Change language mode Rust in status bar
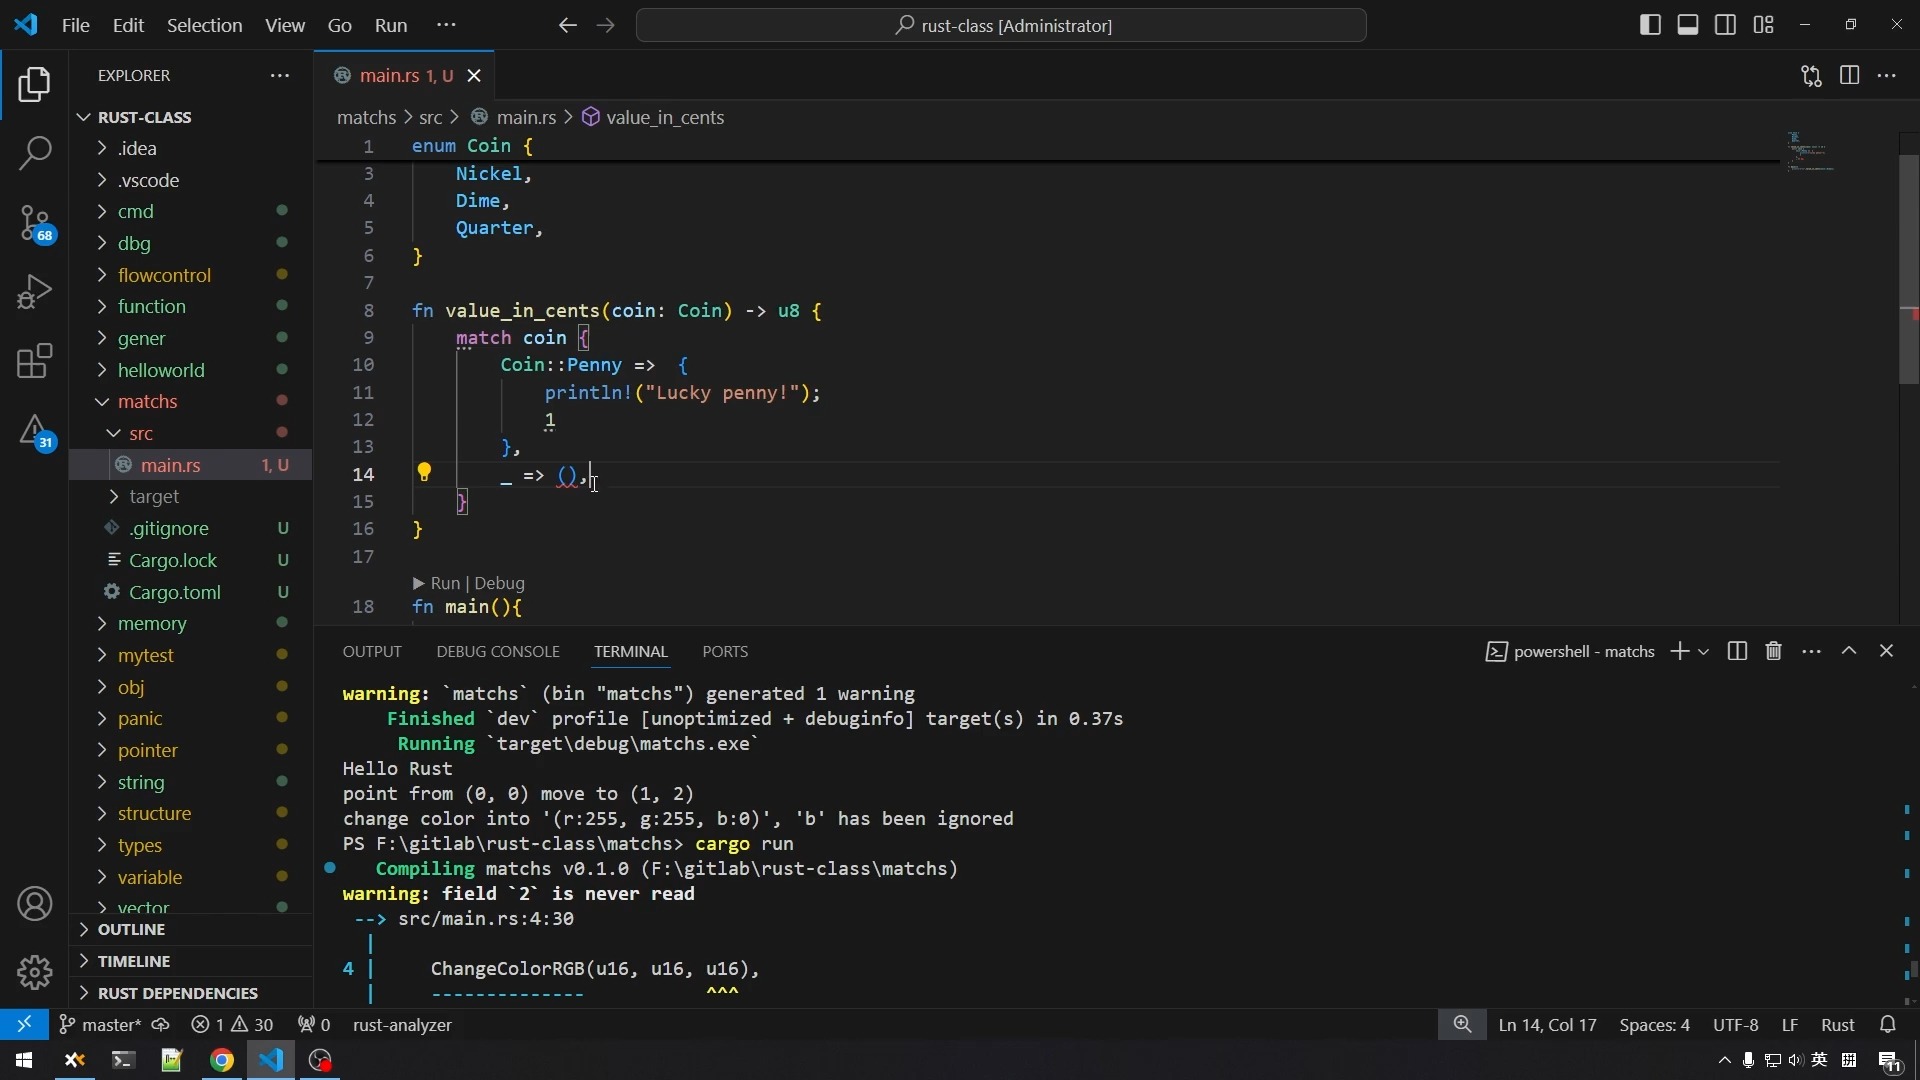The width and height of the screenshot is (1920, 1080). click(1838, 1025)
